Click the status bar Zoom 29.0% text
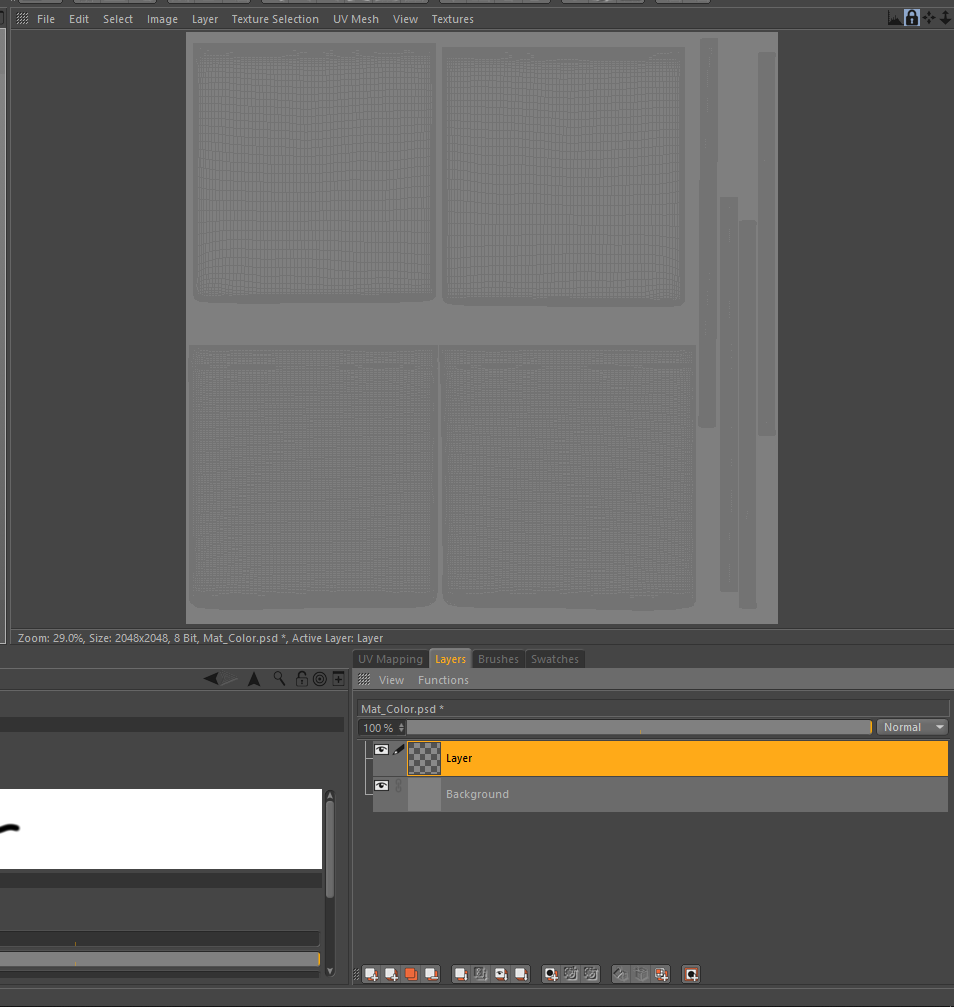Viewport: 954px width, 1007px height. (51, 638)
